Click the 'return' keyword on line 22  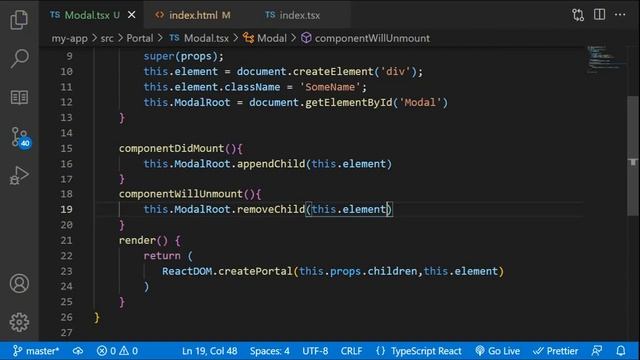(x=162, y=256)
